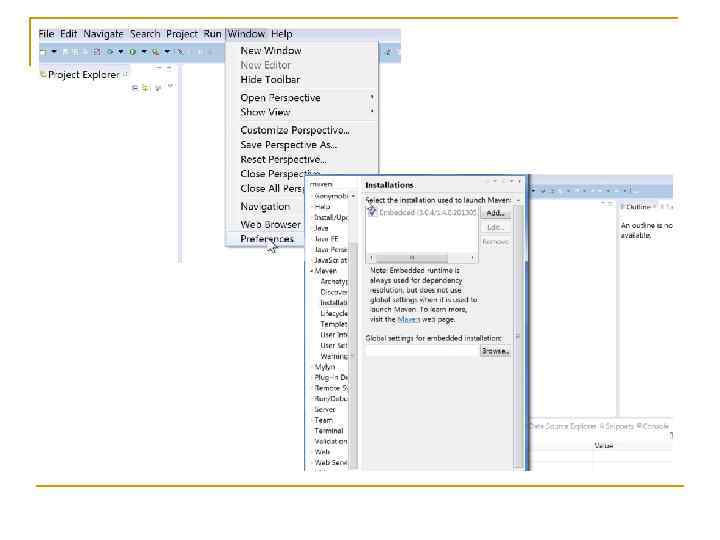The width and height of the screenshot is (720, 540).
Task: Click the green Run toolbar icon
Action: point(133,52)
